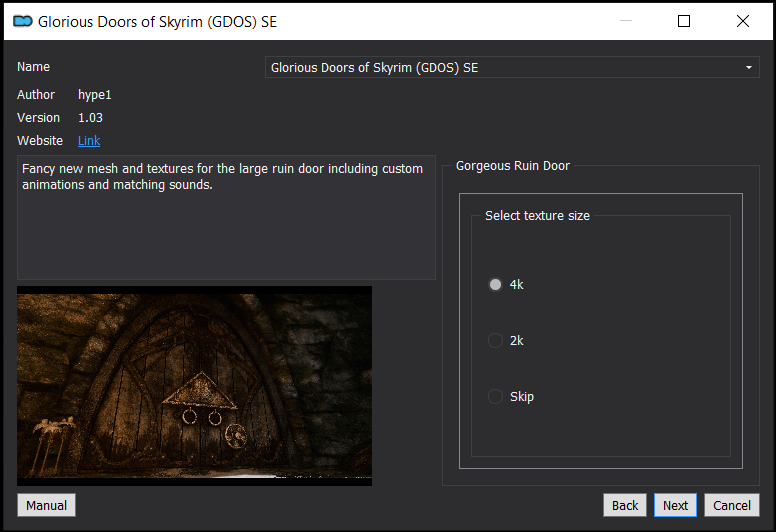Select Skip for the ruin door
776x532 pixels.
point(511,396)
